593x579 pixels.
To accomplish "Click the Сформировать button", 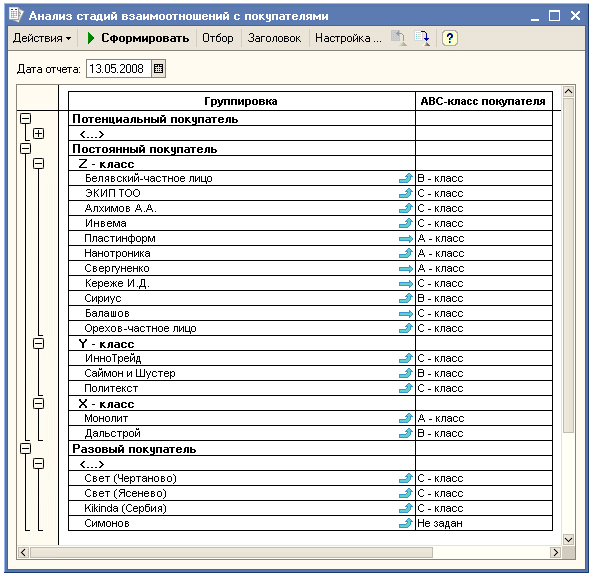I will click(138, 38).
